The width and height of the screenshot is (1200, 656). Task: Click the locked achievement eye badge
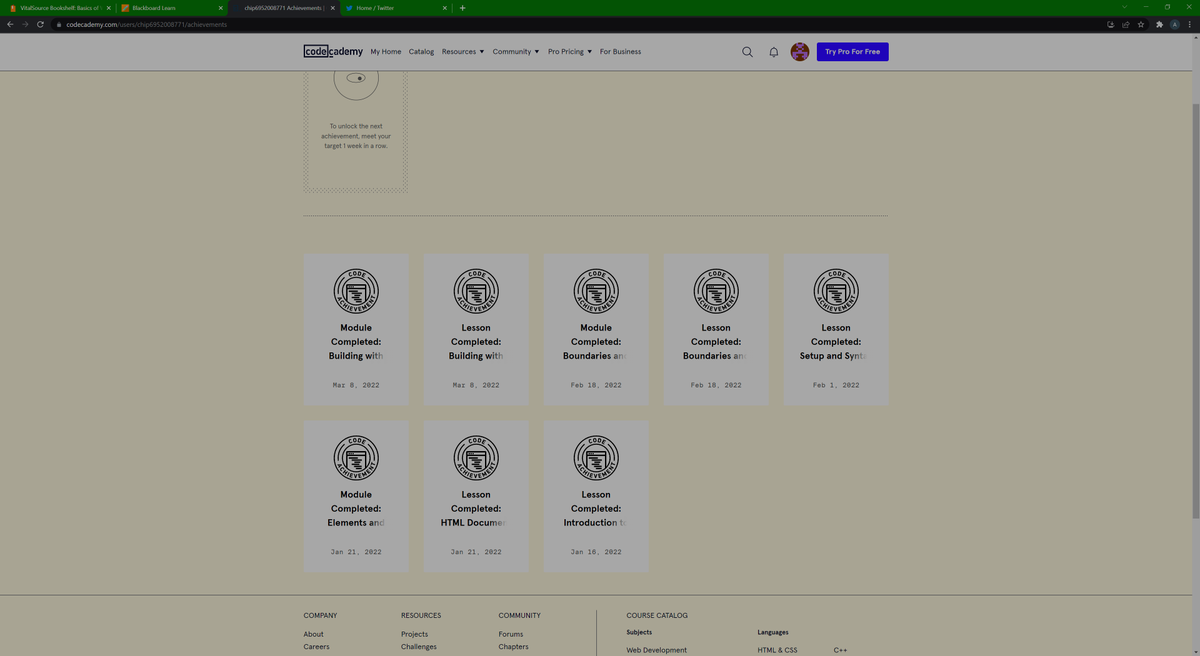click(x=356, y=78)
